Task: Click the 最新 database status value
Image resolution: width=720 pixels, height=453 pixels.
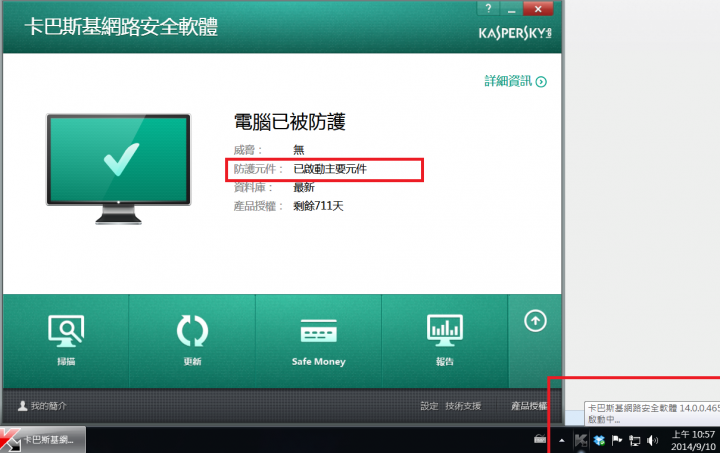Action: 304,187
